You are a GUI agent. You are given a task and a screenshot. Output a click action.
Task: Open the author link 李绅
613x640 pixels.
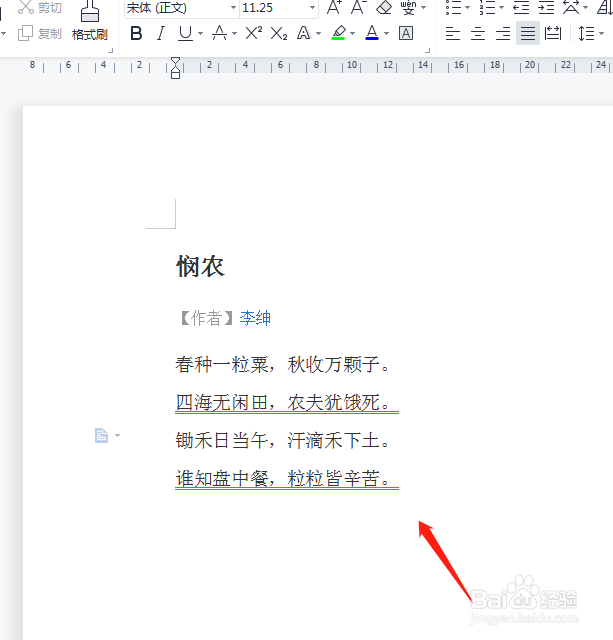point(255,318)
